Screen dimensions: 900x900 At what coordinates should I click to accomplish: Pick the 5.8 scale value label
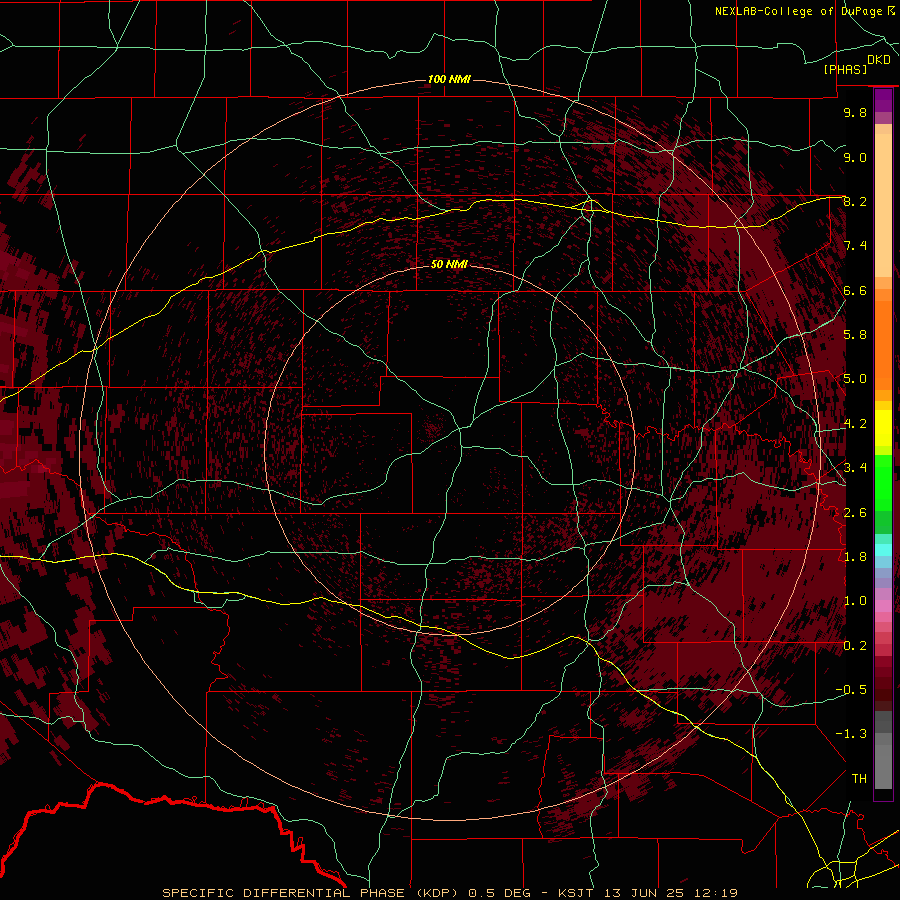click(x=855, y=335)
